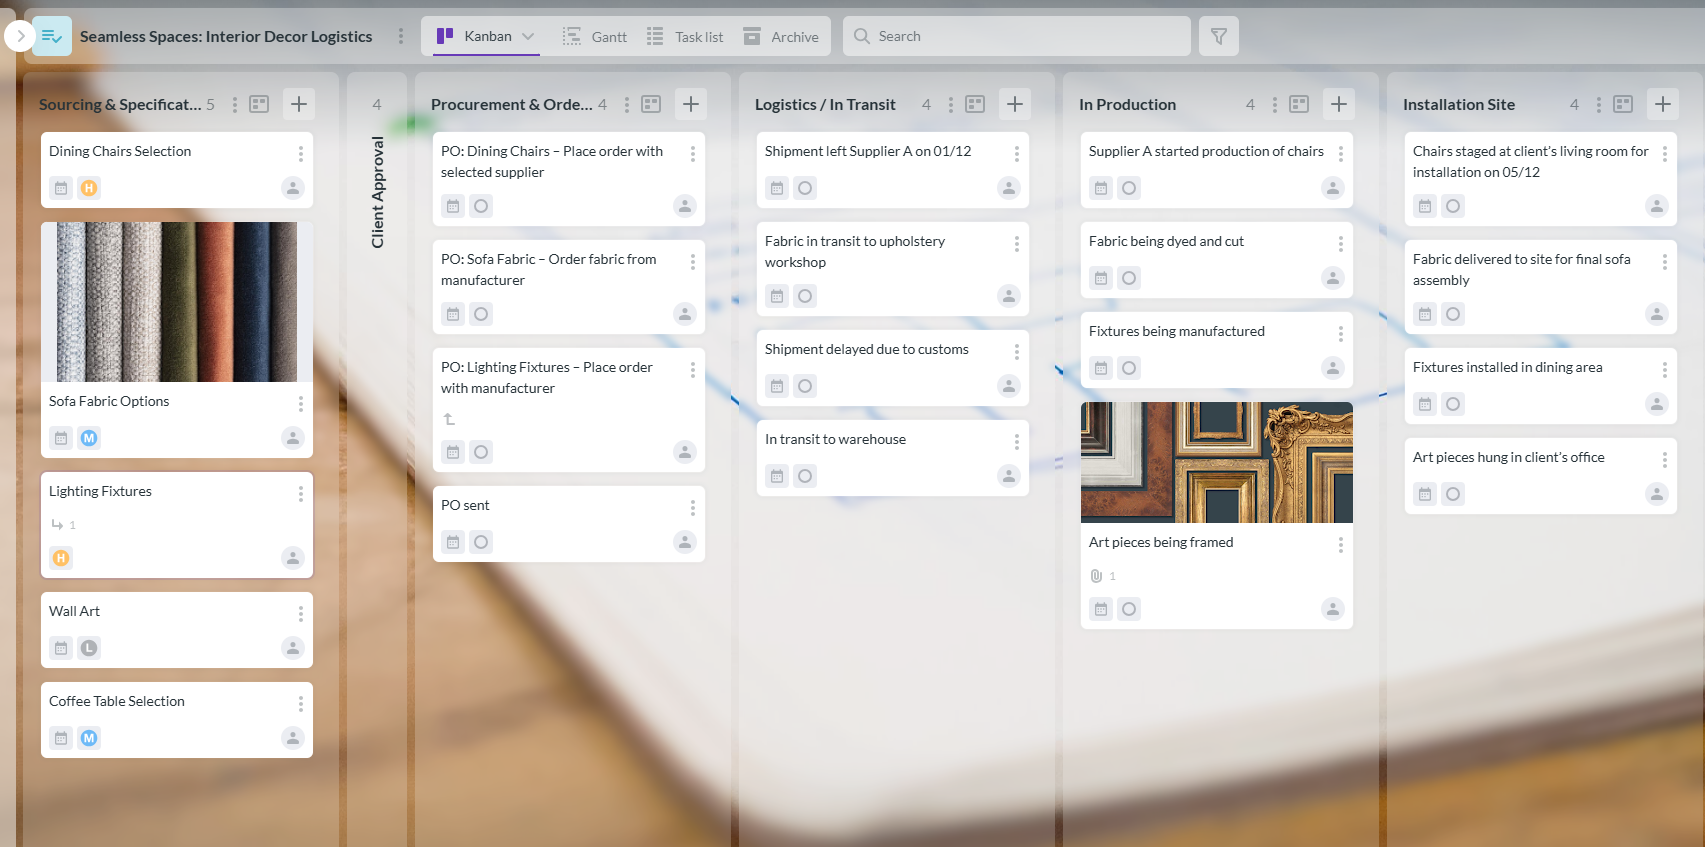
Task: Expand the left sidebar arrow
Action: pos(20,36)
